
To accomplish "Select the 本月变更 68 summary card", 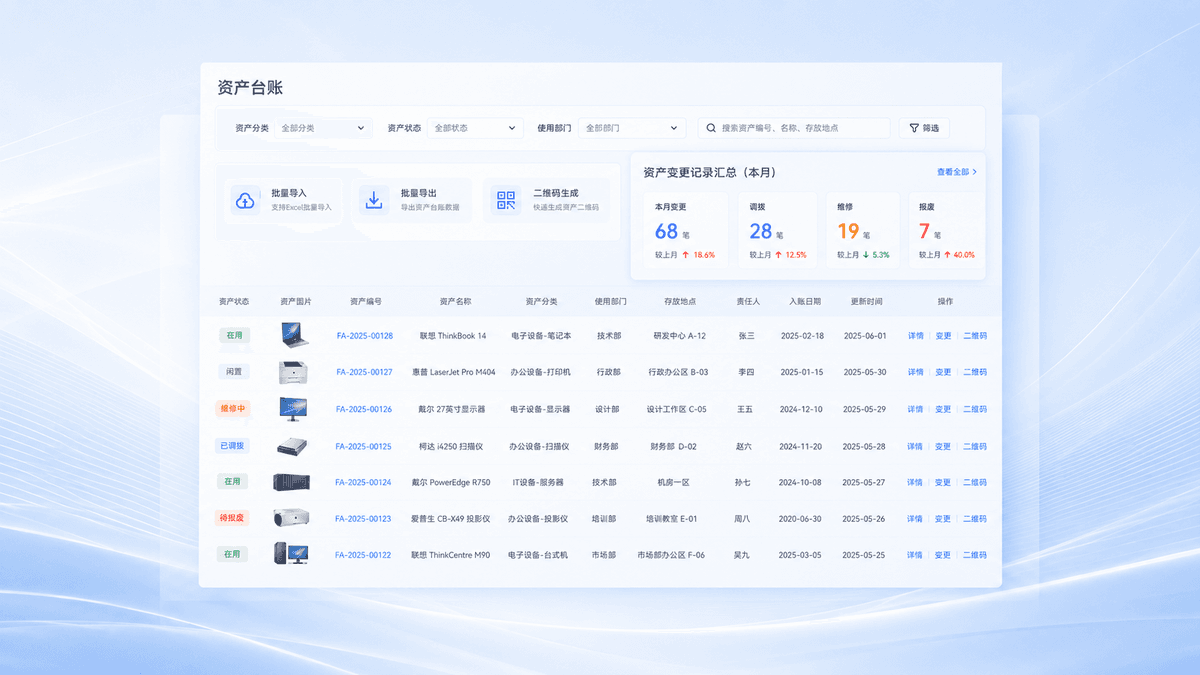I will point(685,229).
